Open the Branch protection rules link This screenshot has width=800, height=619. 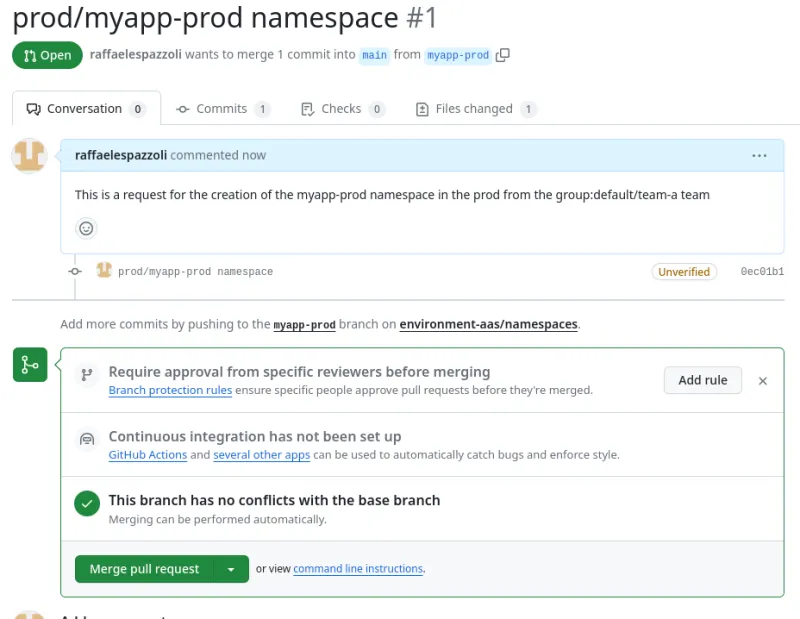tap(170, 390)
